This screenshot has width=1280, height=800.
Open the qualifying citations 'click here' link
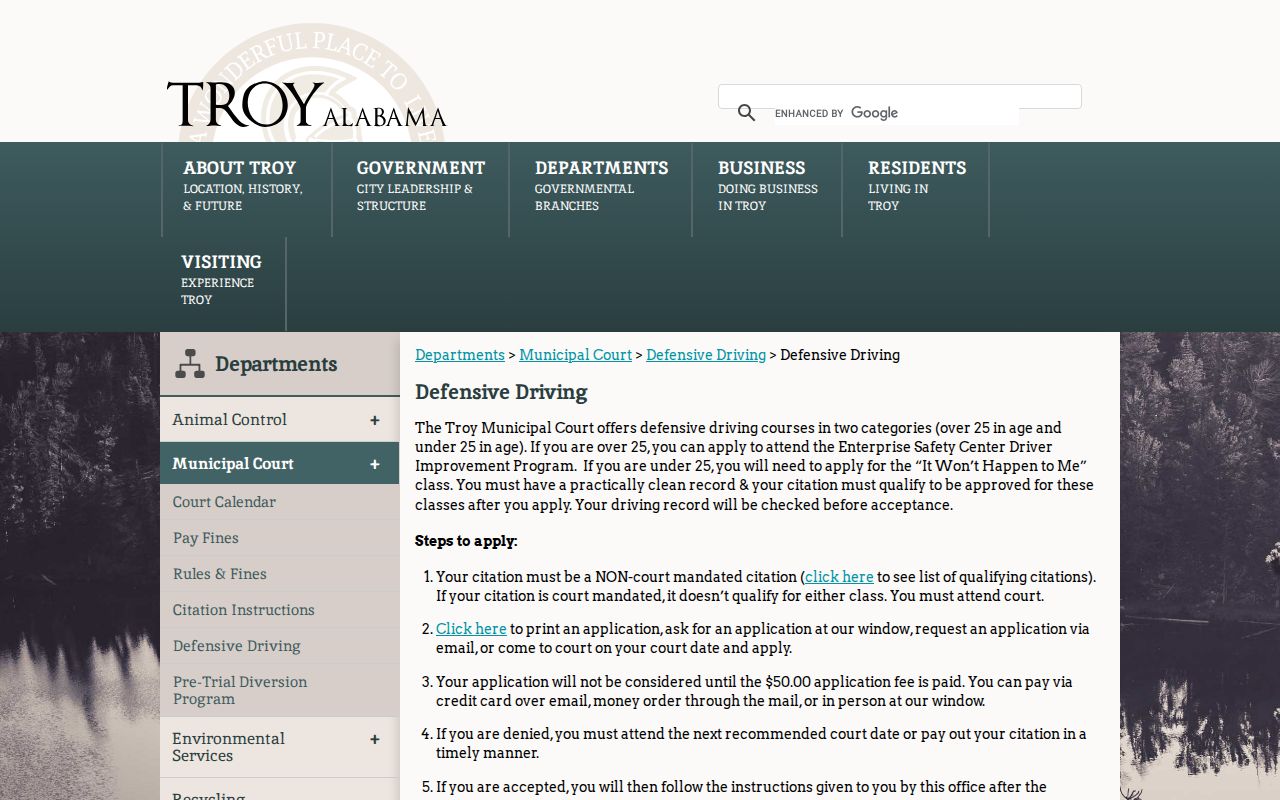click(x=839, y=577)
